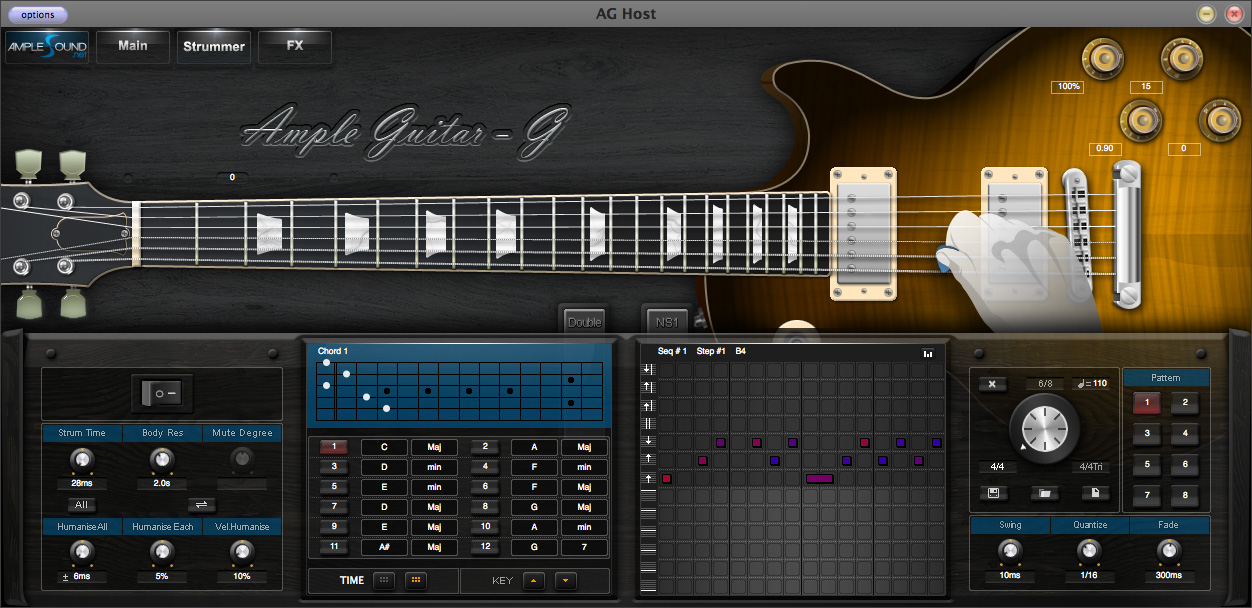The image size is (1252, 608).
Task: Click the new blank page pattern icon
Action: click(1095, 493)
